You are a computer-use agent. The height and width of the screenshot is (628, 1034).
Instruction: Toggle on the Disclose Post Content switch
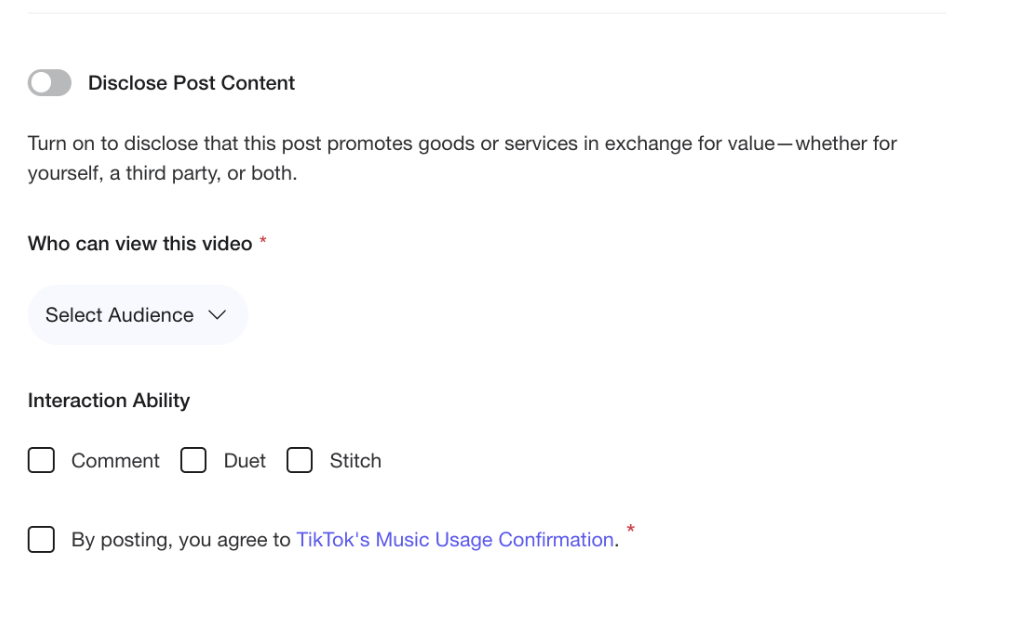tap(50, 83)
